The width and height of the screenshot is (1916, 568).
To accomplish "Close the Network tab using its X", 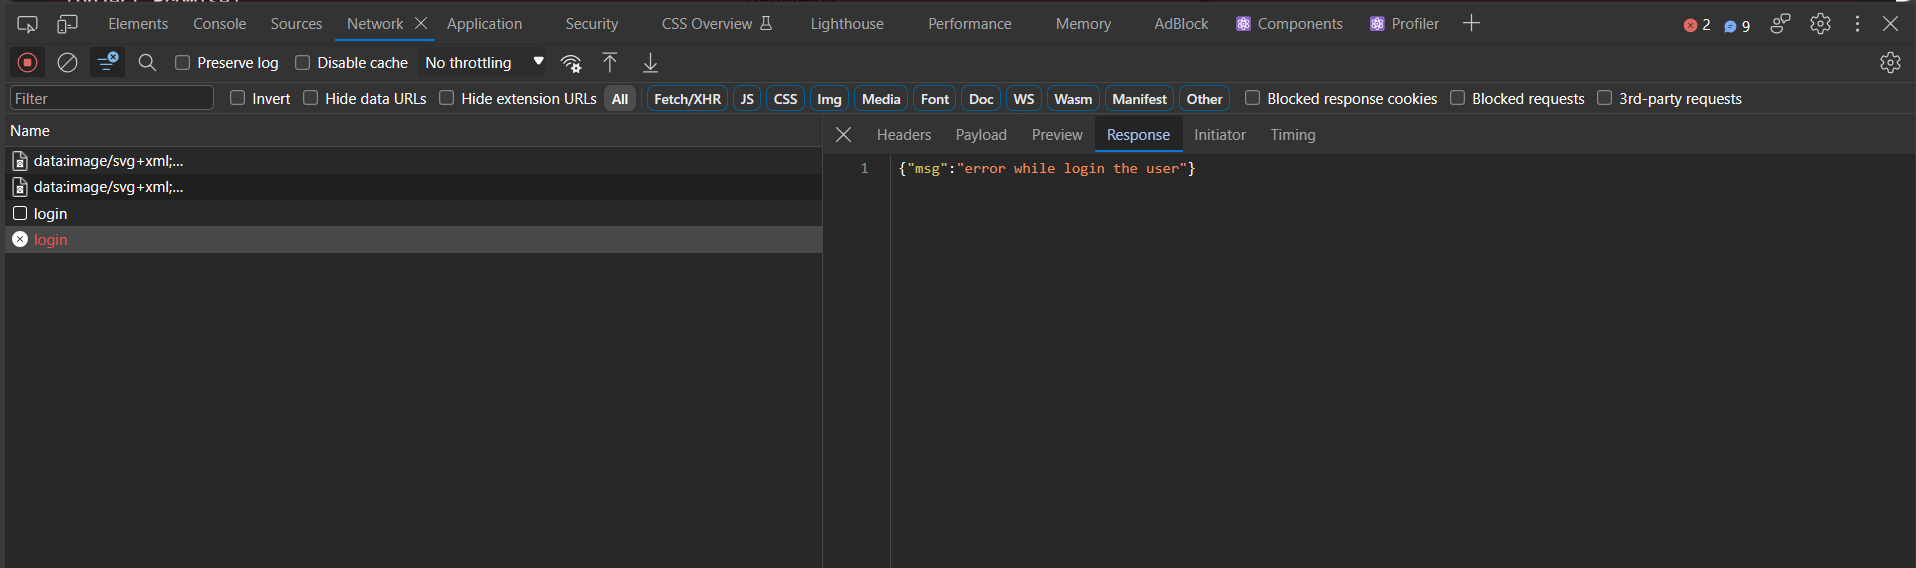I will coord(421,23).
